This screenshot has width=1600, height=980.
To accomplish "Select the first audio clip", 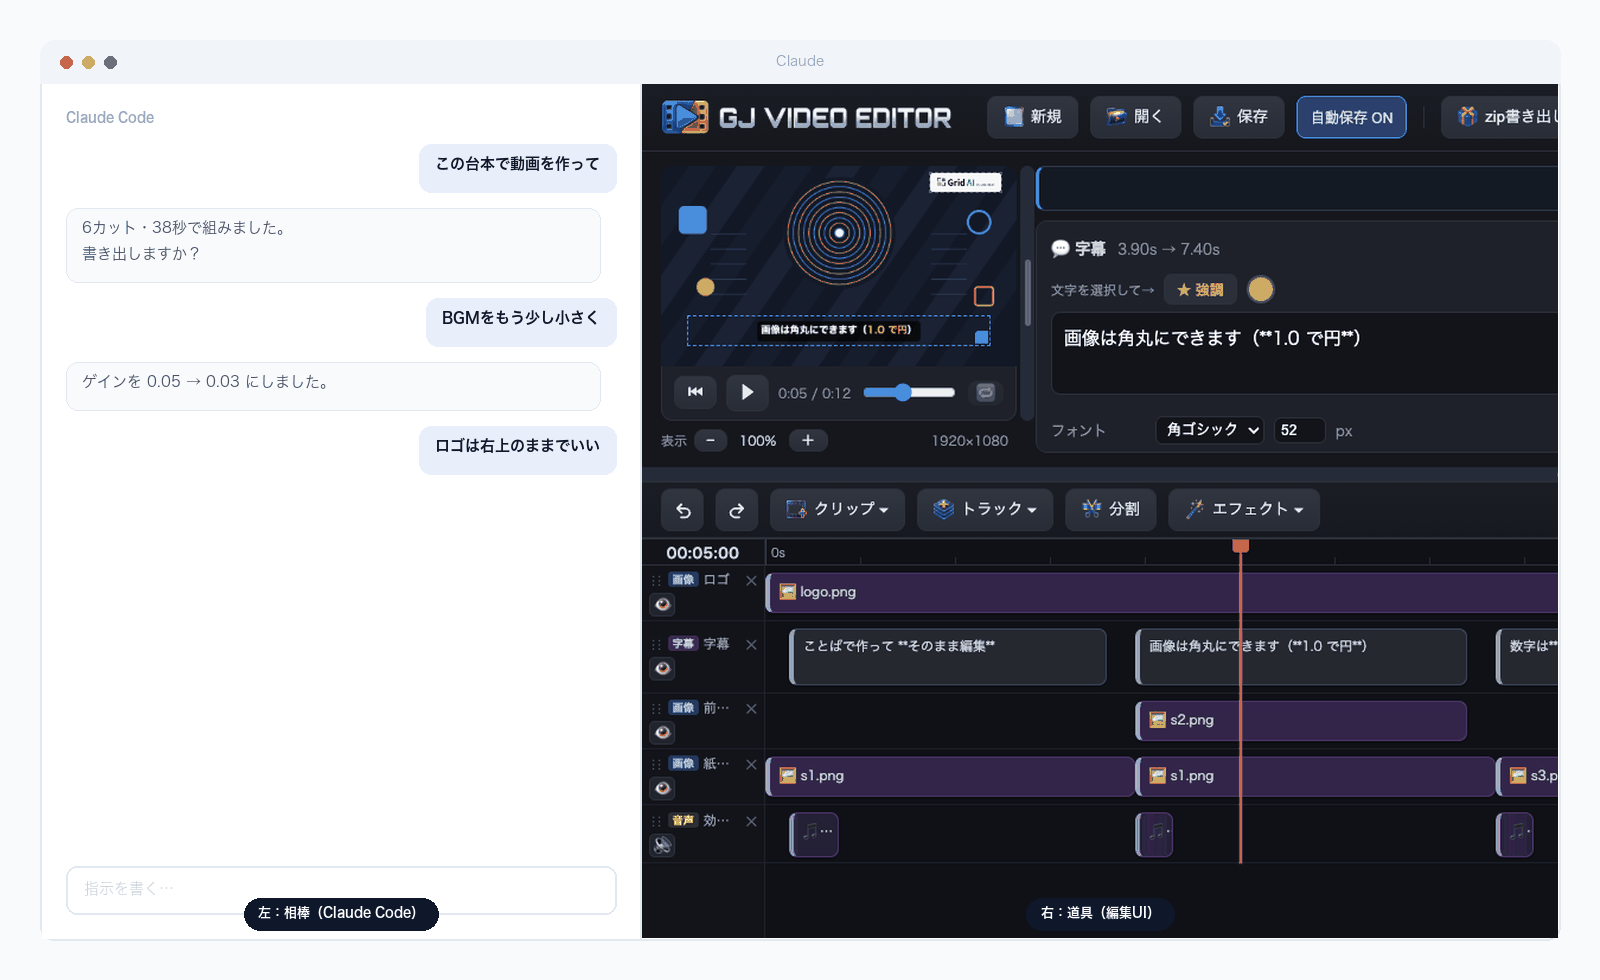I will [814, 834].
